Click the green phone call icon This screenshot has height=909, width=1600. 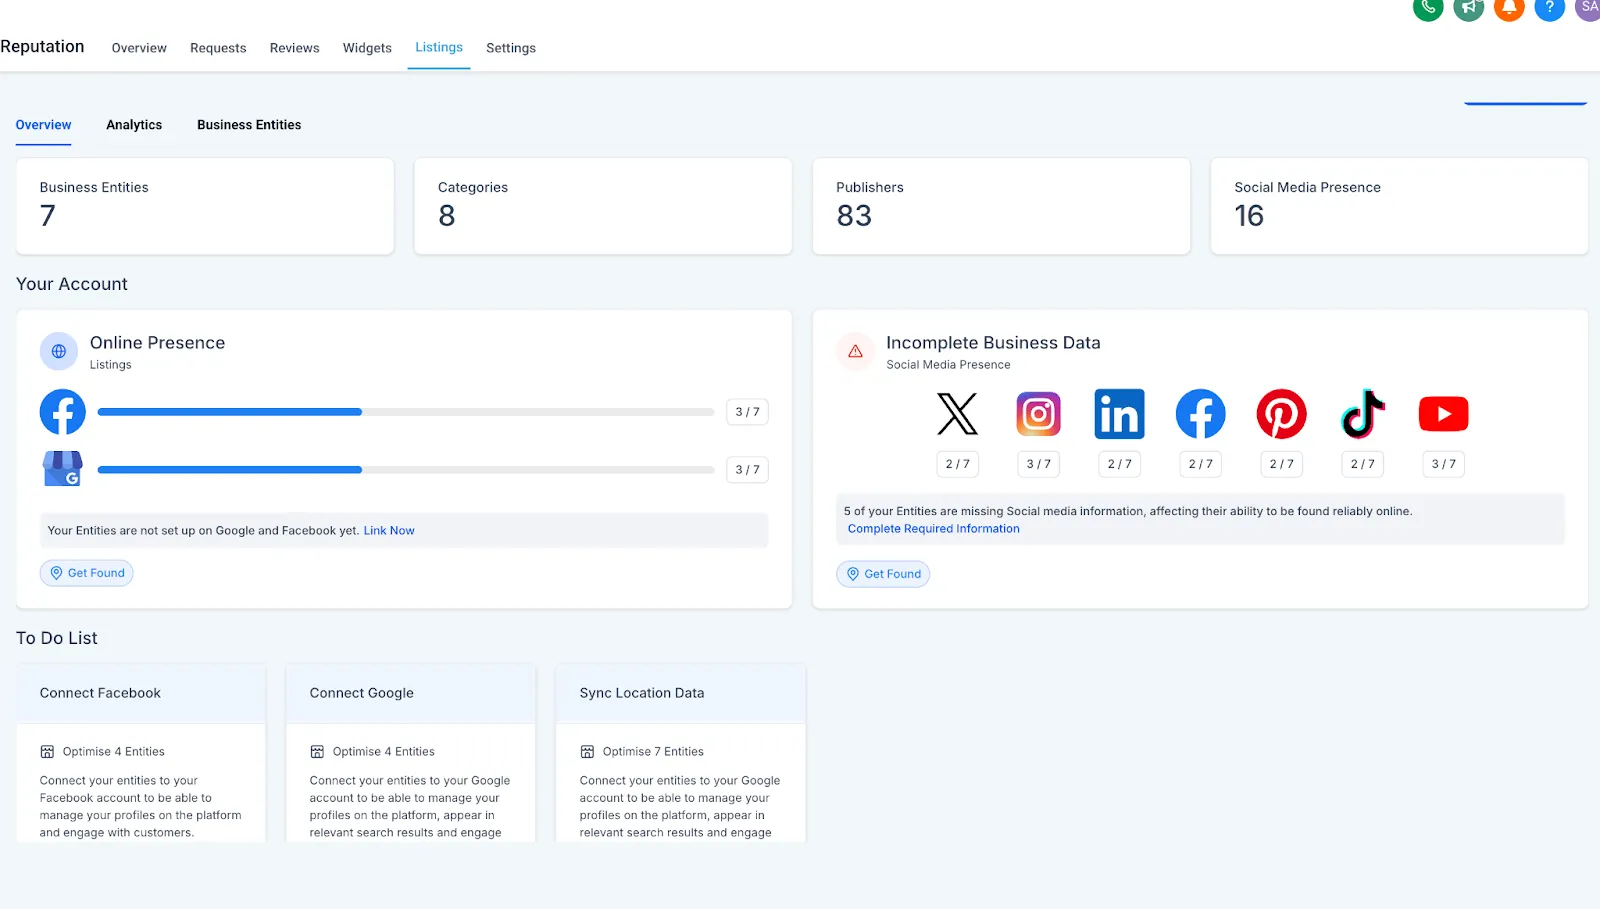(1428, 8)
